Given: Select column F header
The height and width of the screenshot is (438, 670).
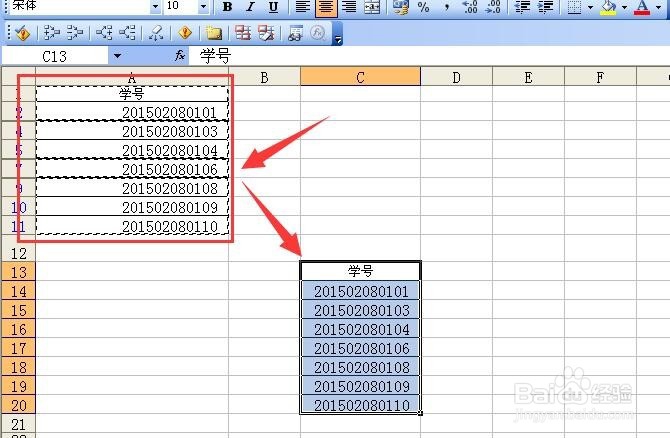Looking at the screenshot, I should [x=600, y=77].
